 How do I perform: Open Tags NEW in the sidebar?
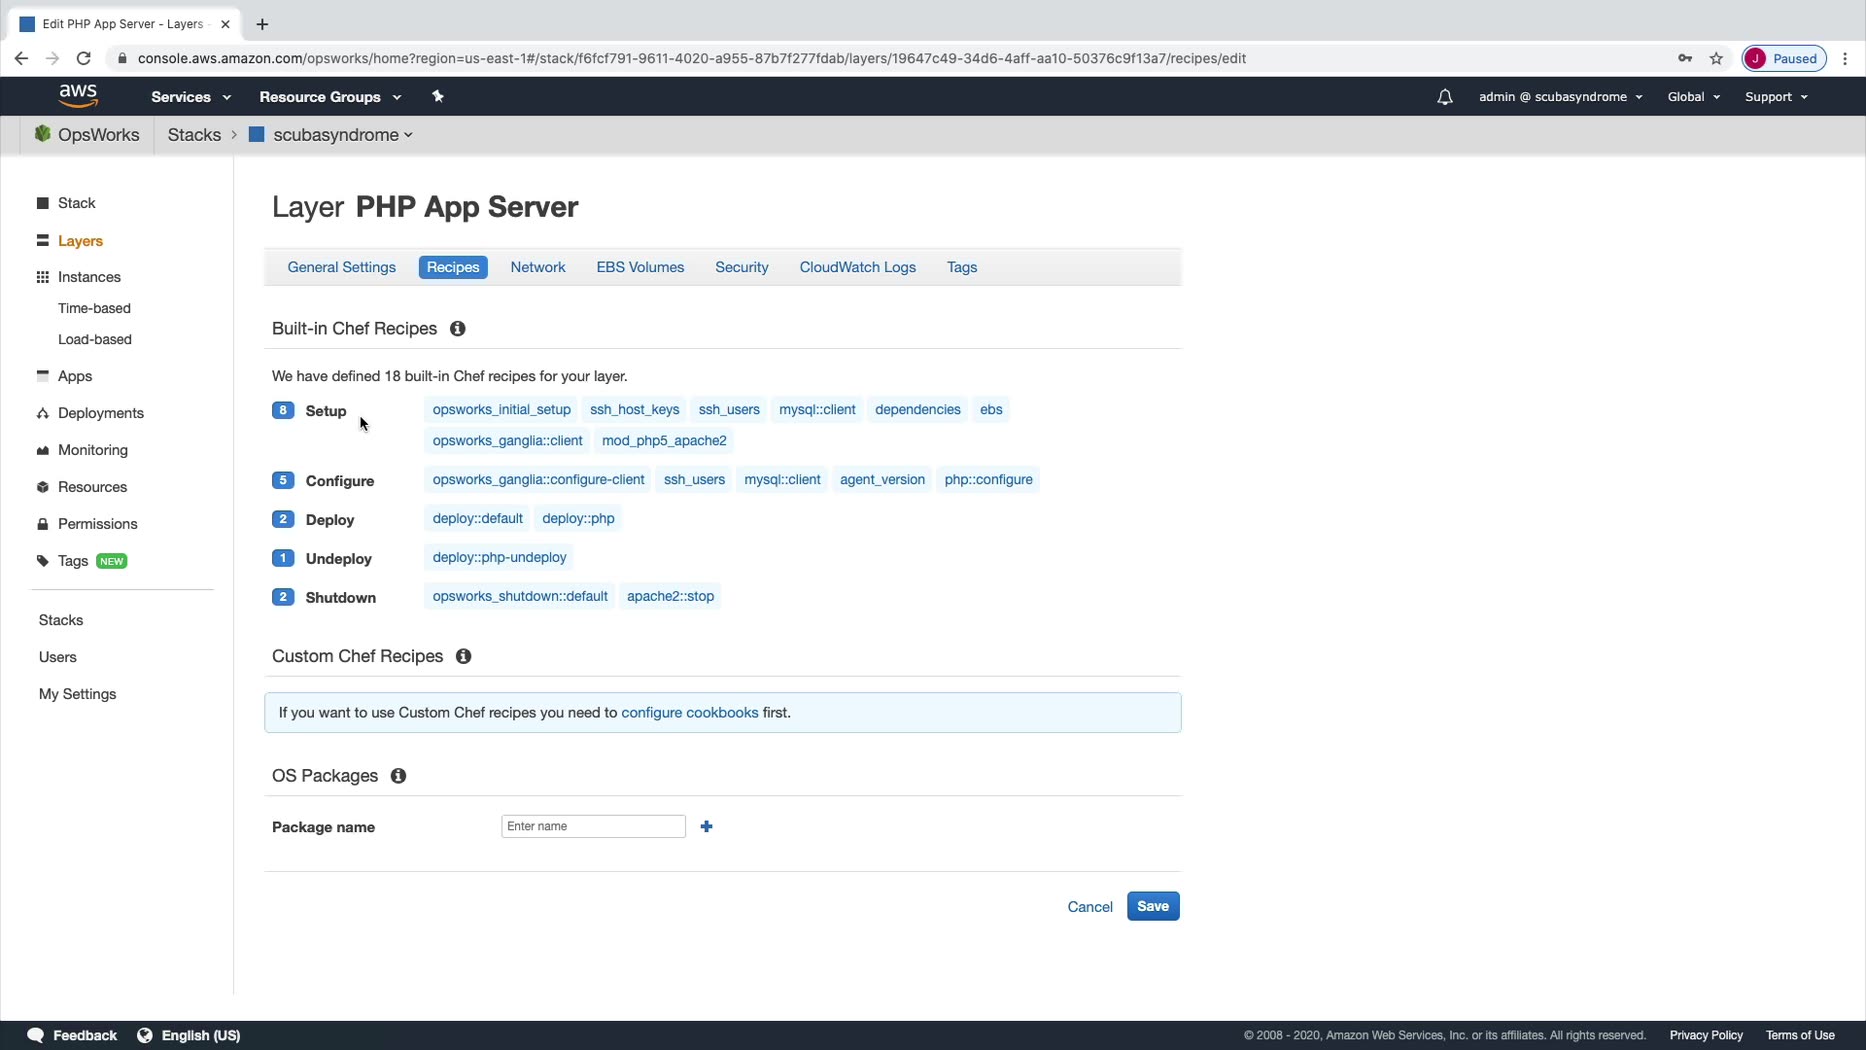point(82,561)
